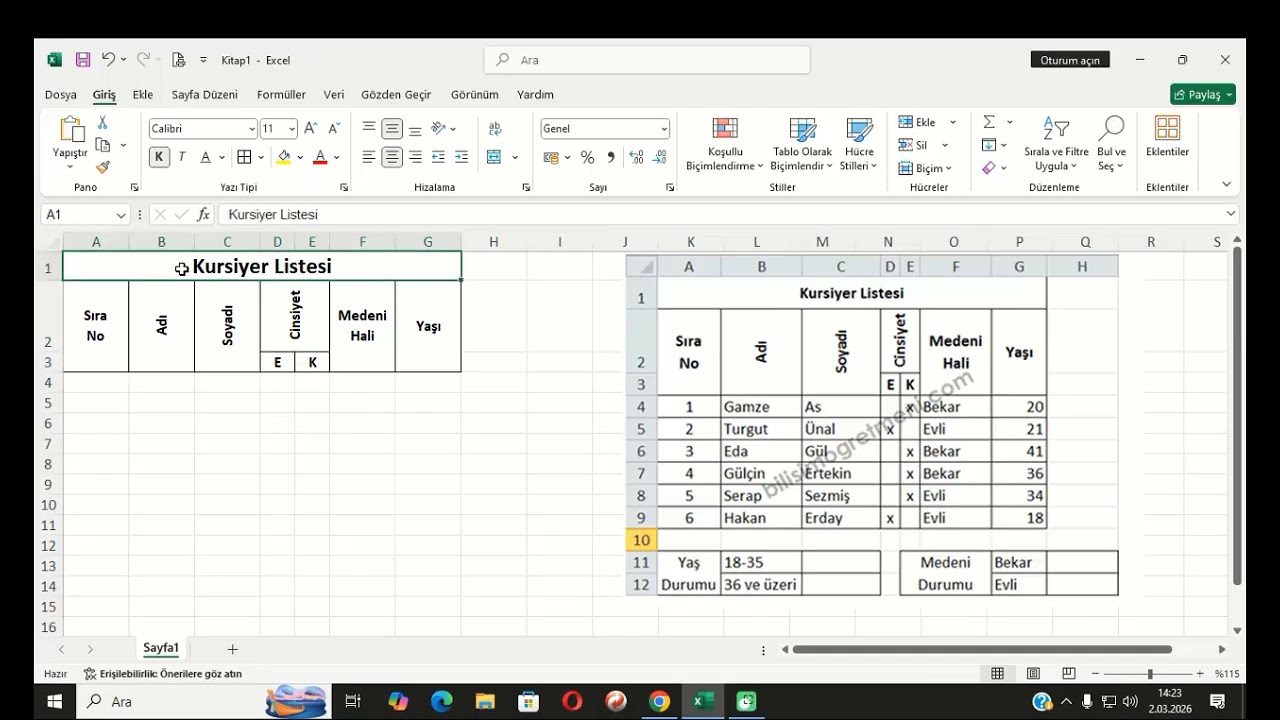Click the AutoSum sigma icon
This screenshot has height=720, width=1280.
(x=989, y=122)
